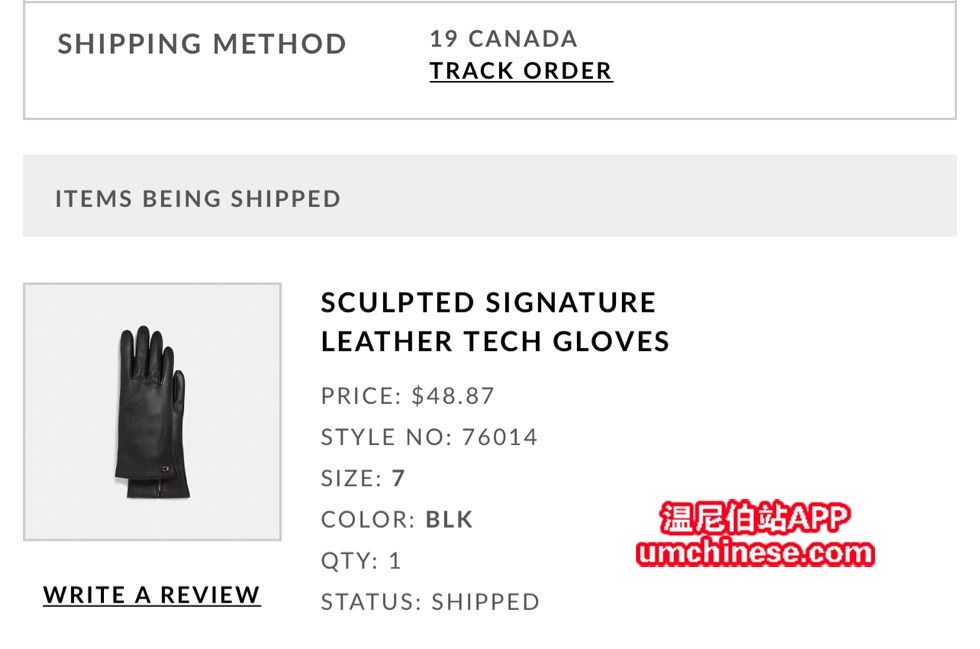Image resolution: width=980 pixels, height=649 pixels.
Task: Click the Status Shipped line
Action: (x=430, y=601)
